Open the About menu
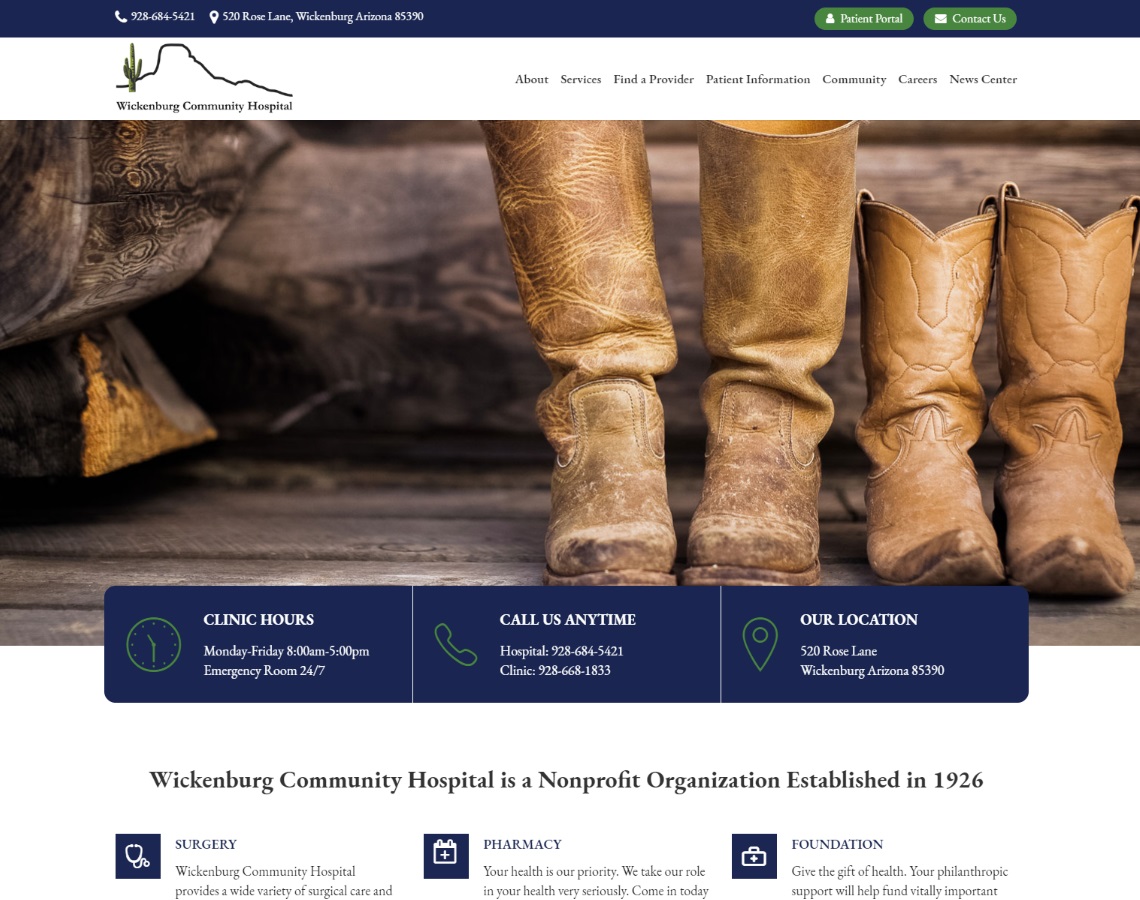 click(531, 79)
